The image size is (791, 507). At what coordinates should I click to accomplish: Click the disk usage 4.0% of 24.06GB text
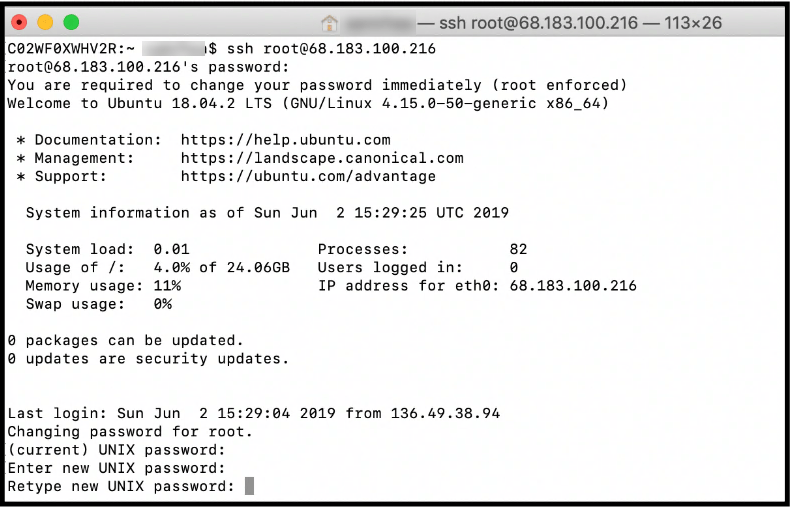pos(221,267)
